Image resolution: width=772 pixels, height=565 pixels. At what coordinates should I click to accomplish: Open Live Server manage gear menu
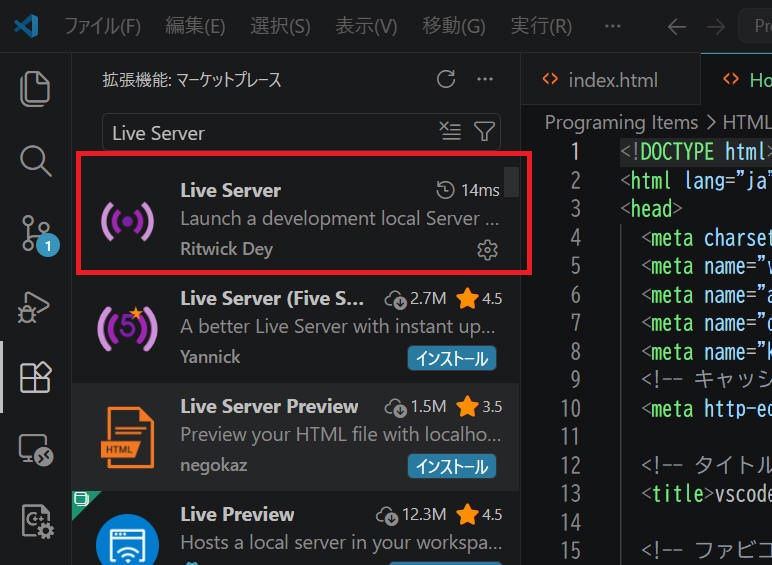tap(487, 250)
